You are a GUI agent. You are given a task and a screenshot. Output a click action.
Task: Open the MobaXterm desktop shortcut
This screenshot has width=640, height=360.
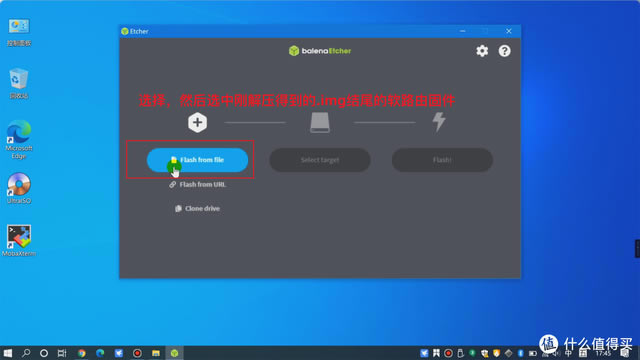tap(19, 240)
